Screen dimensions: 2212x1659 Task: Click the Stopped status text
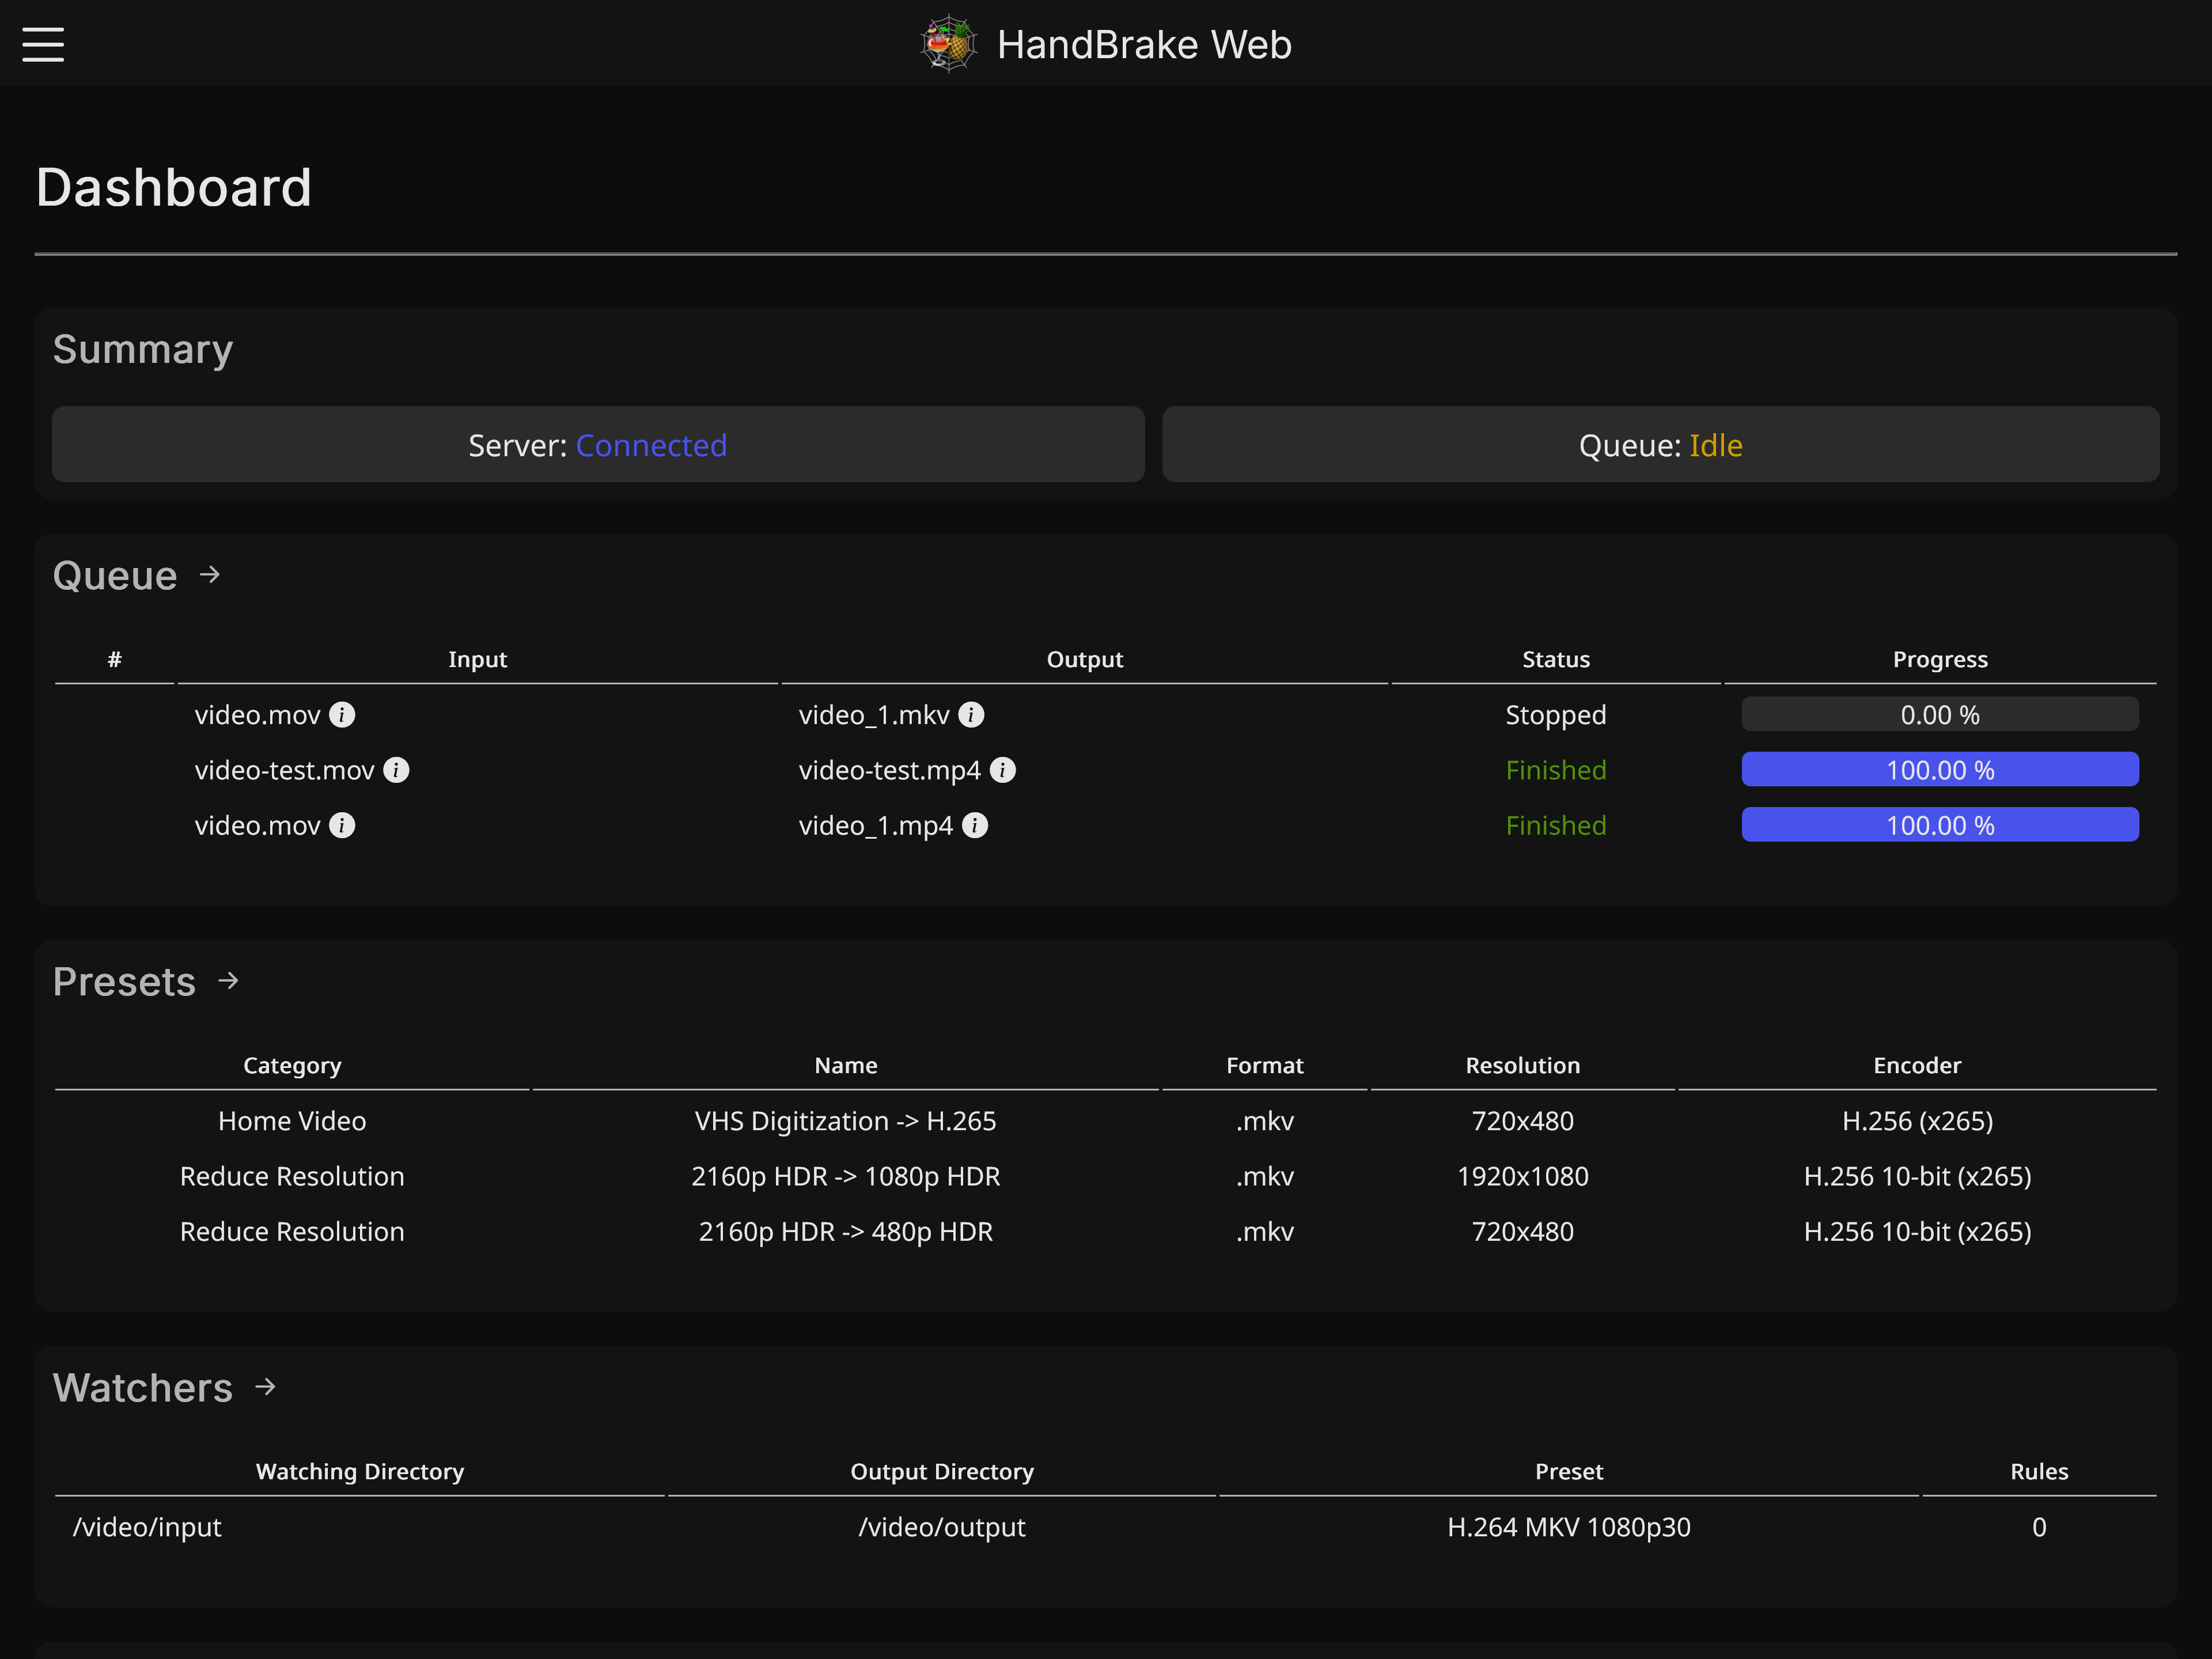(x=1556, y=714)
